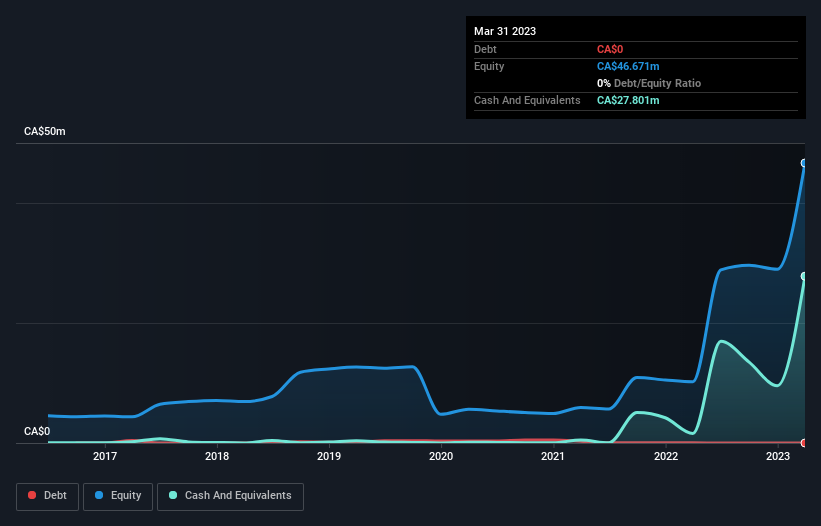Click the Mar 31 2023 tooltip date
Image resolution: width=821 pixels, height=526 pixels.
click(505, 31)
